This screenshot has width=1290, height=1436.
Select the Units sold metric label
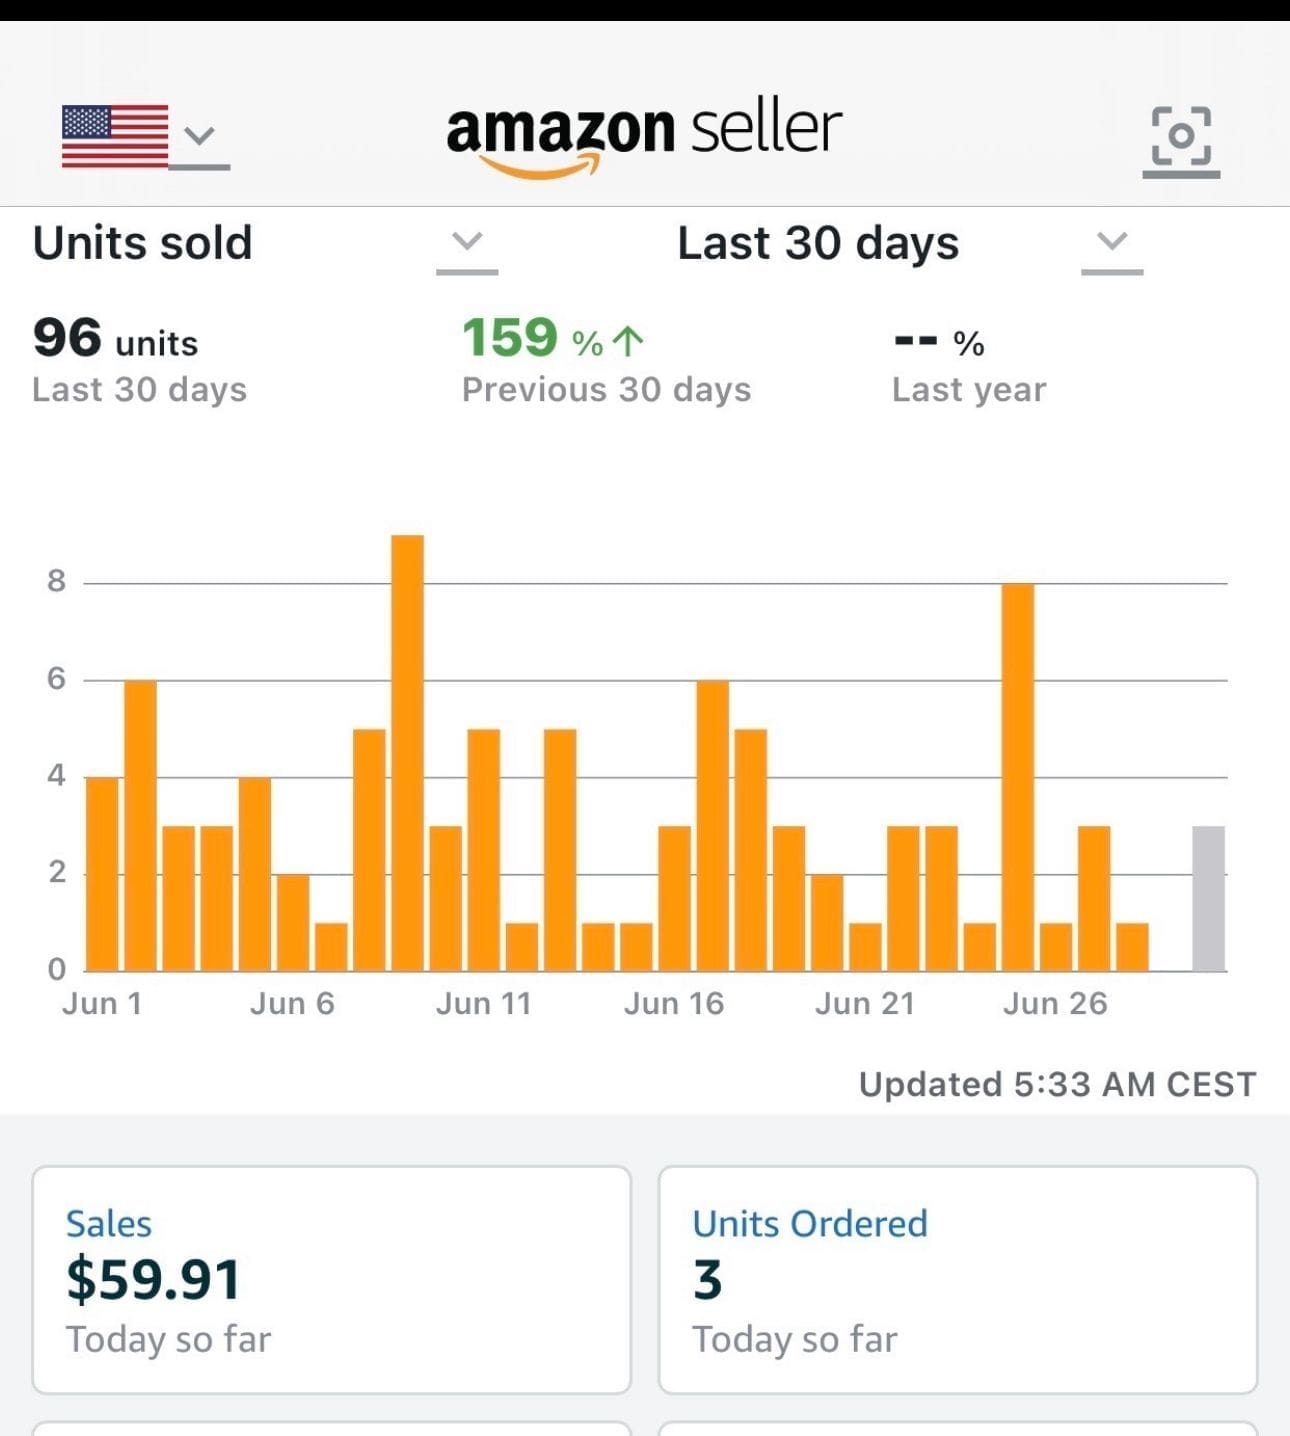coord(143,243)
